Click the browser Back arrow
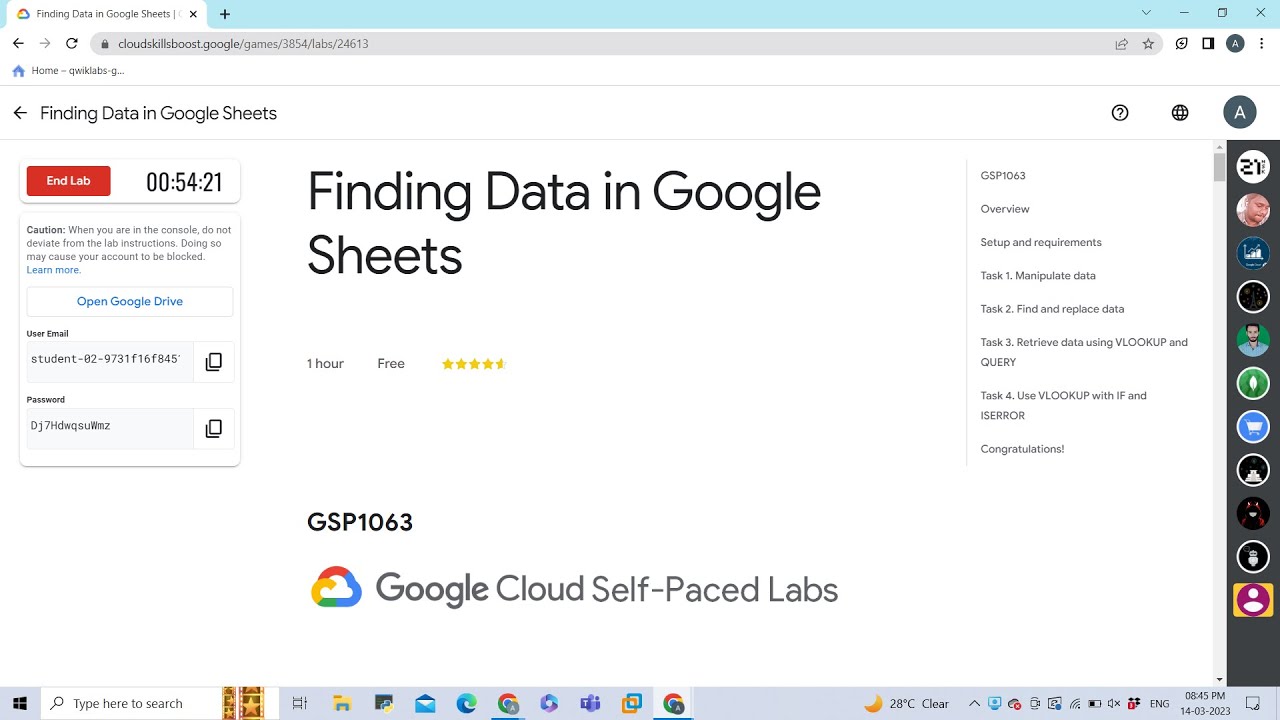This screenshot has width=1280, height=720. (18, 43)
